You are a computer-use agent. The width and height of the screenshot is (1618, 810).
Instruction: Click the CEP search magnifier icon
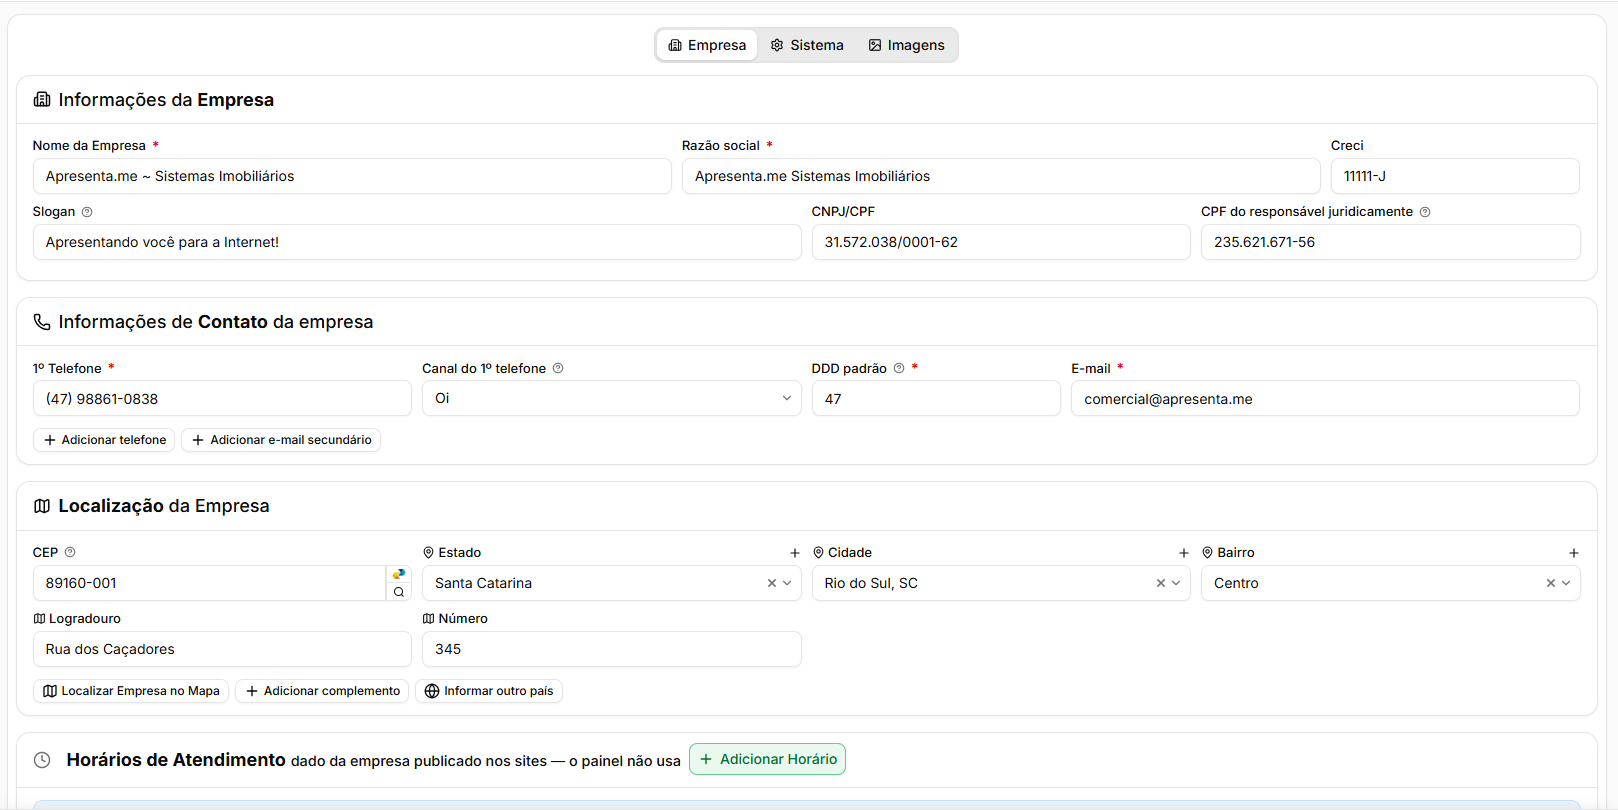click(x=399, y=592)
